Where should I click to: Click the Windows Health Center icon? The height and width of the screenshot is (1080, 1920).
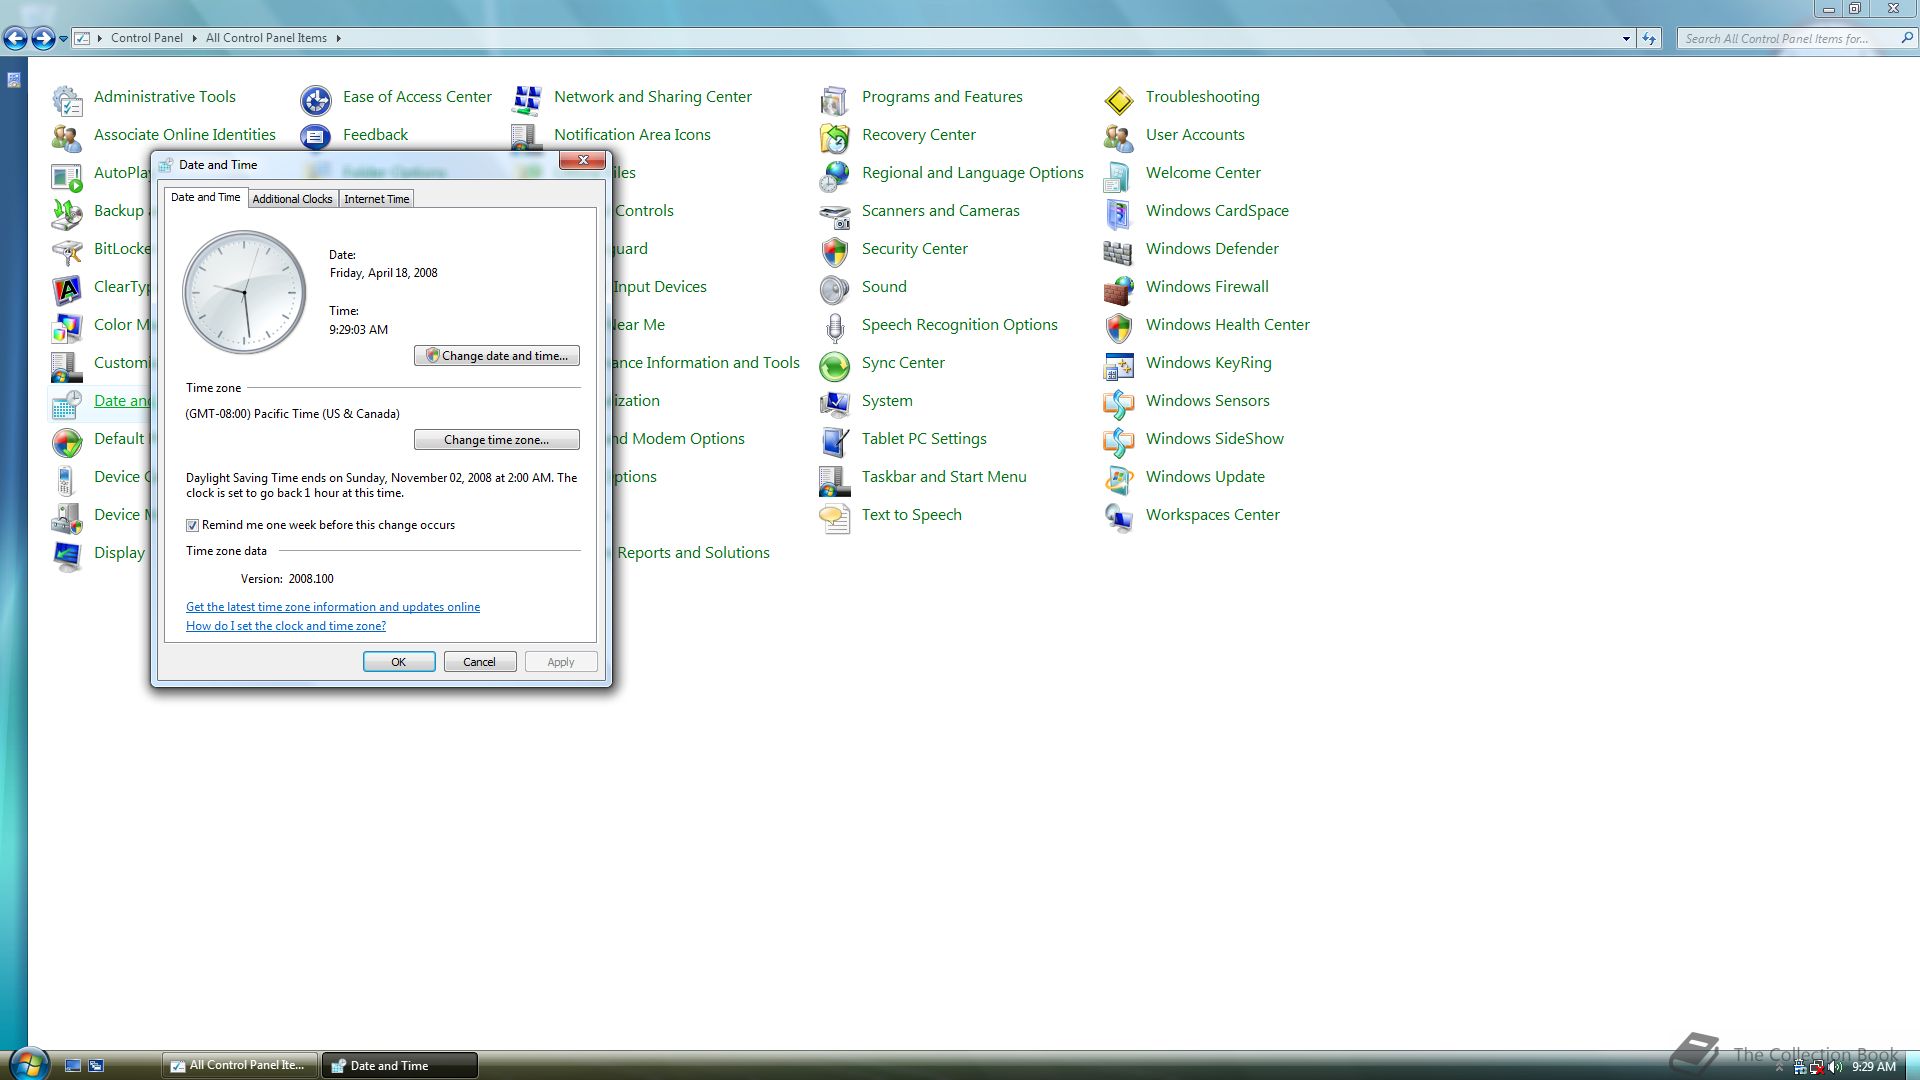pos(1119,327)
